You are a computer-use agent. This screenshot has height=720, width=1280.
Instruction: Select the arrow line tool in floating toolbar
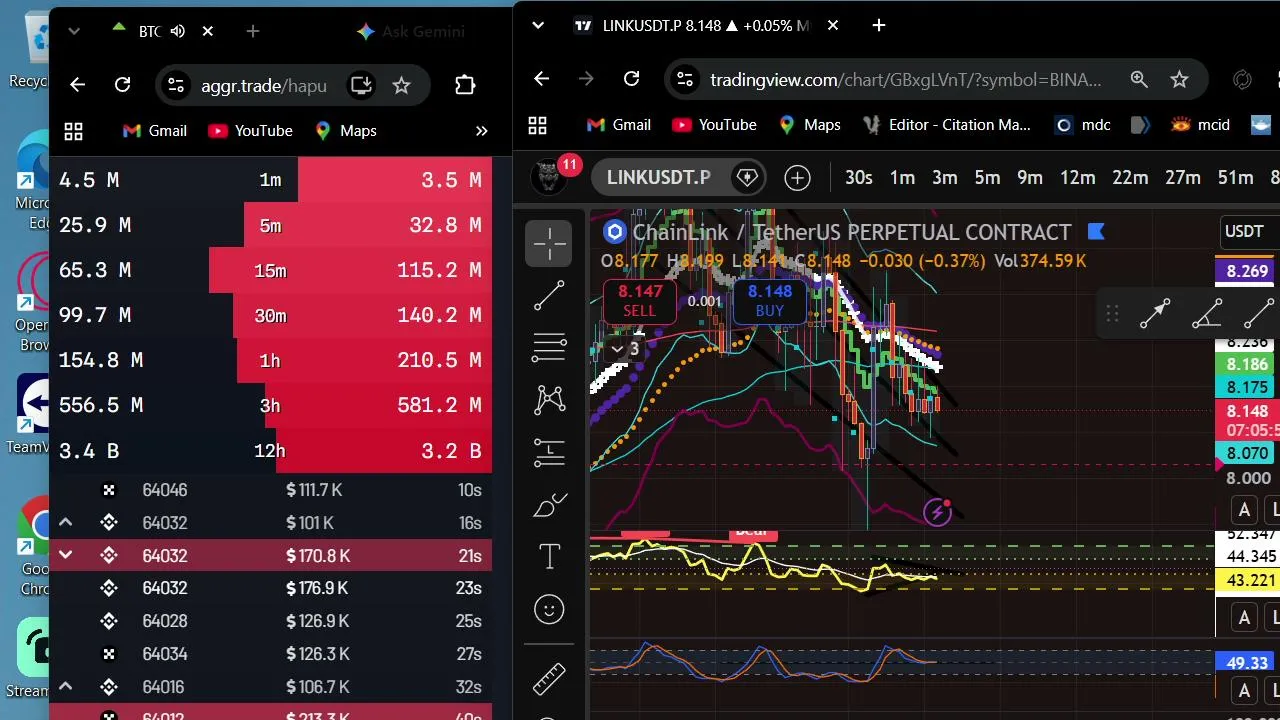[1154, 315]
